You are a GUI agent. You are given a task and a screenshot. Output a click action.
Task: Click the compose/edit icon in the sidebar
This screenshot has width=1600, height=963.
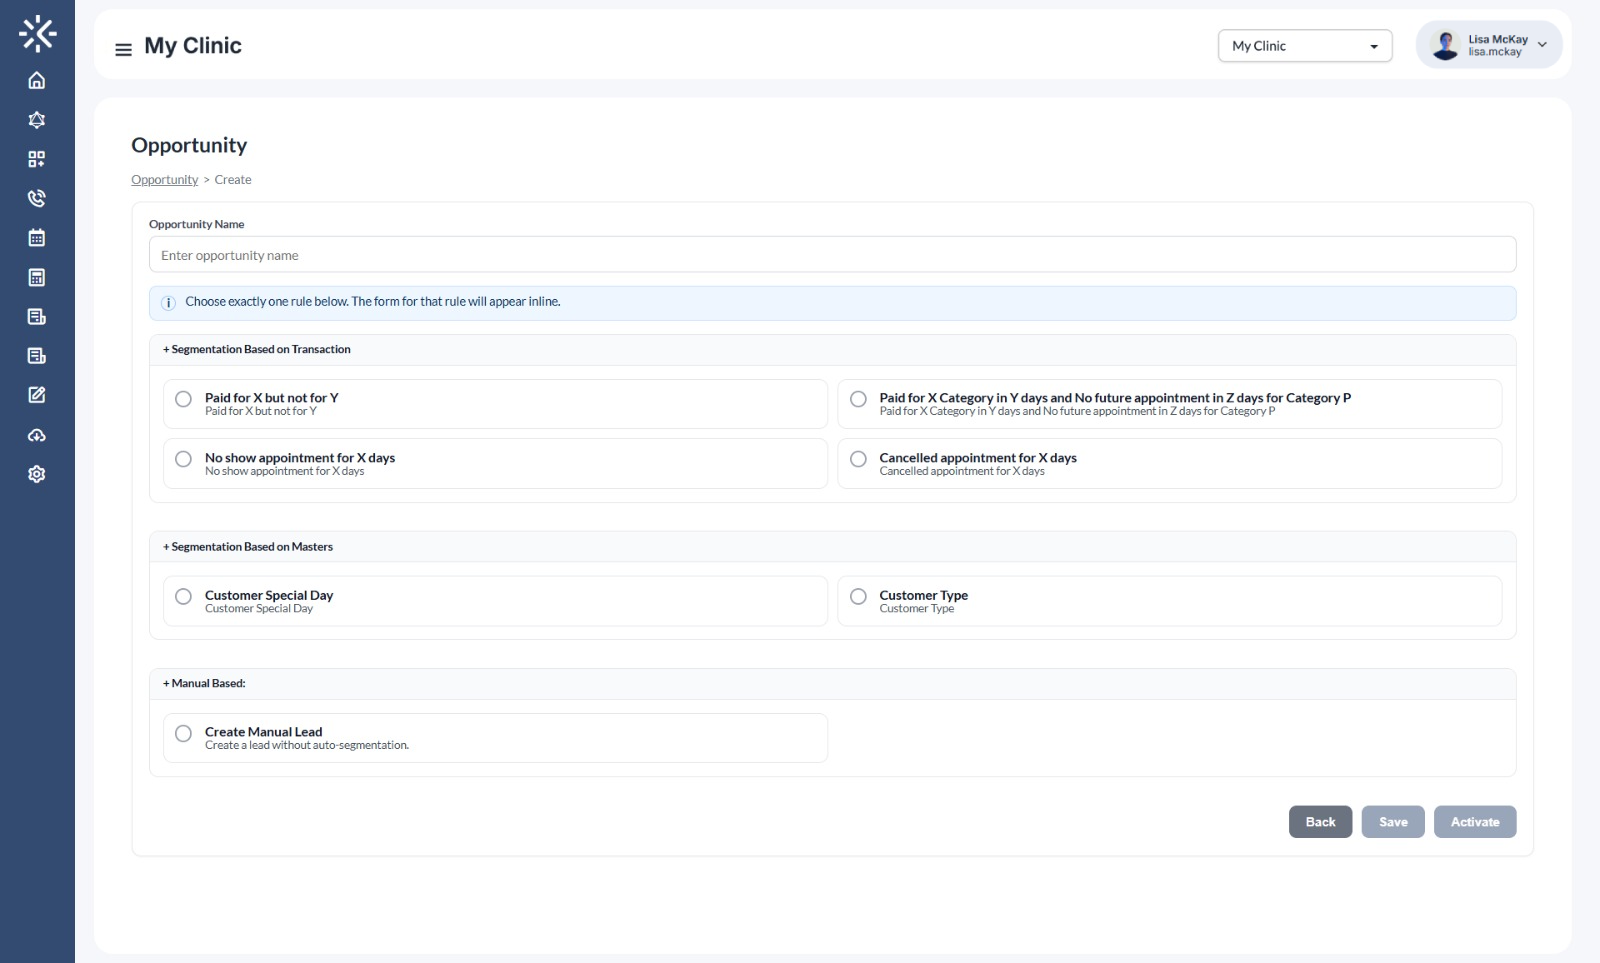pos(37,394)
